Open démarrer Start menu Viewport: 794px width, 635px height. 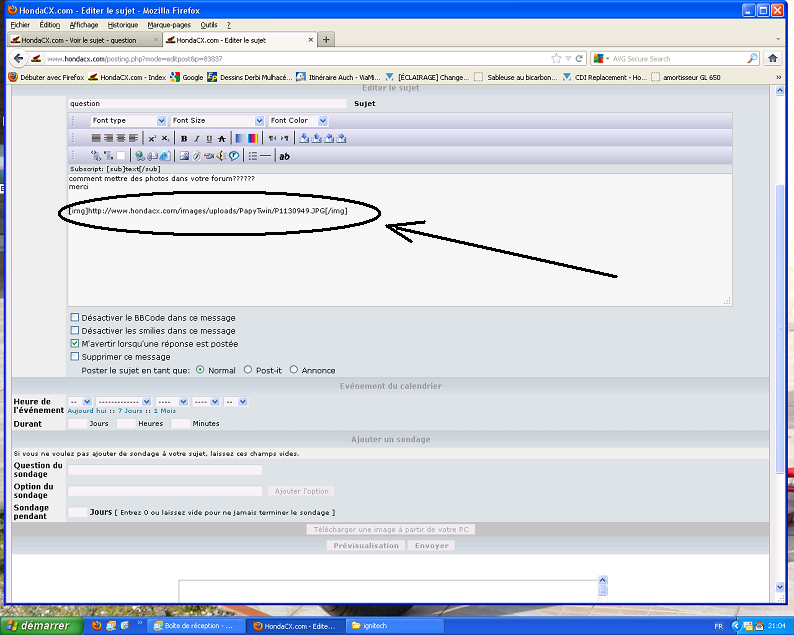pyautogui.click(x=42, y=625)
